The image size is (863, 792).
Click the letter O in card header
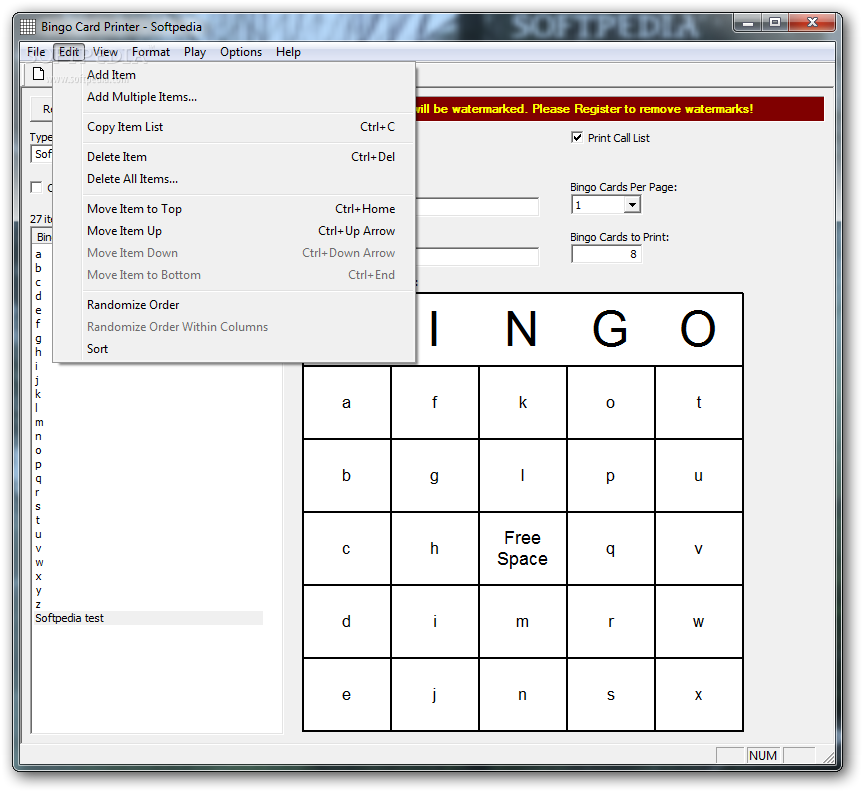click(x=698, y=329)
